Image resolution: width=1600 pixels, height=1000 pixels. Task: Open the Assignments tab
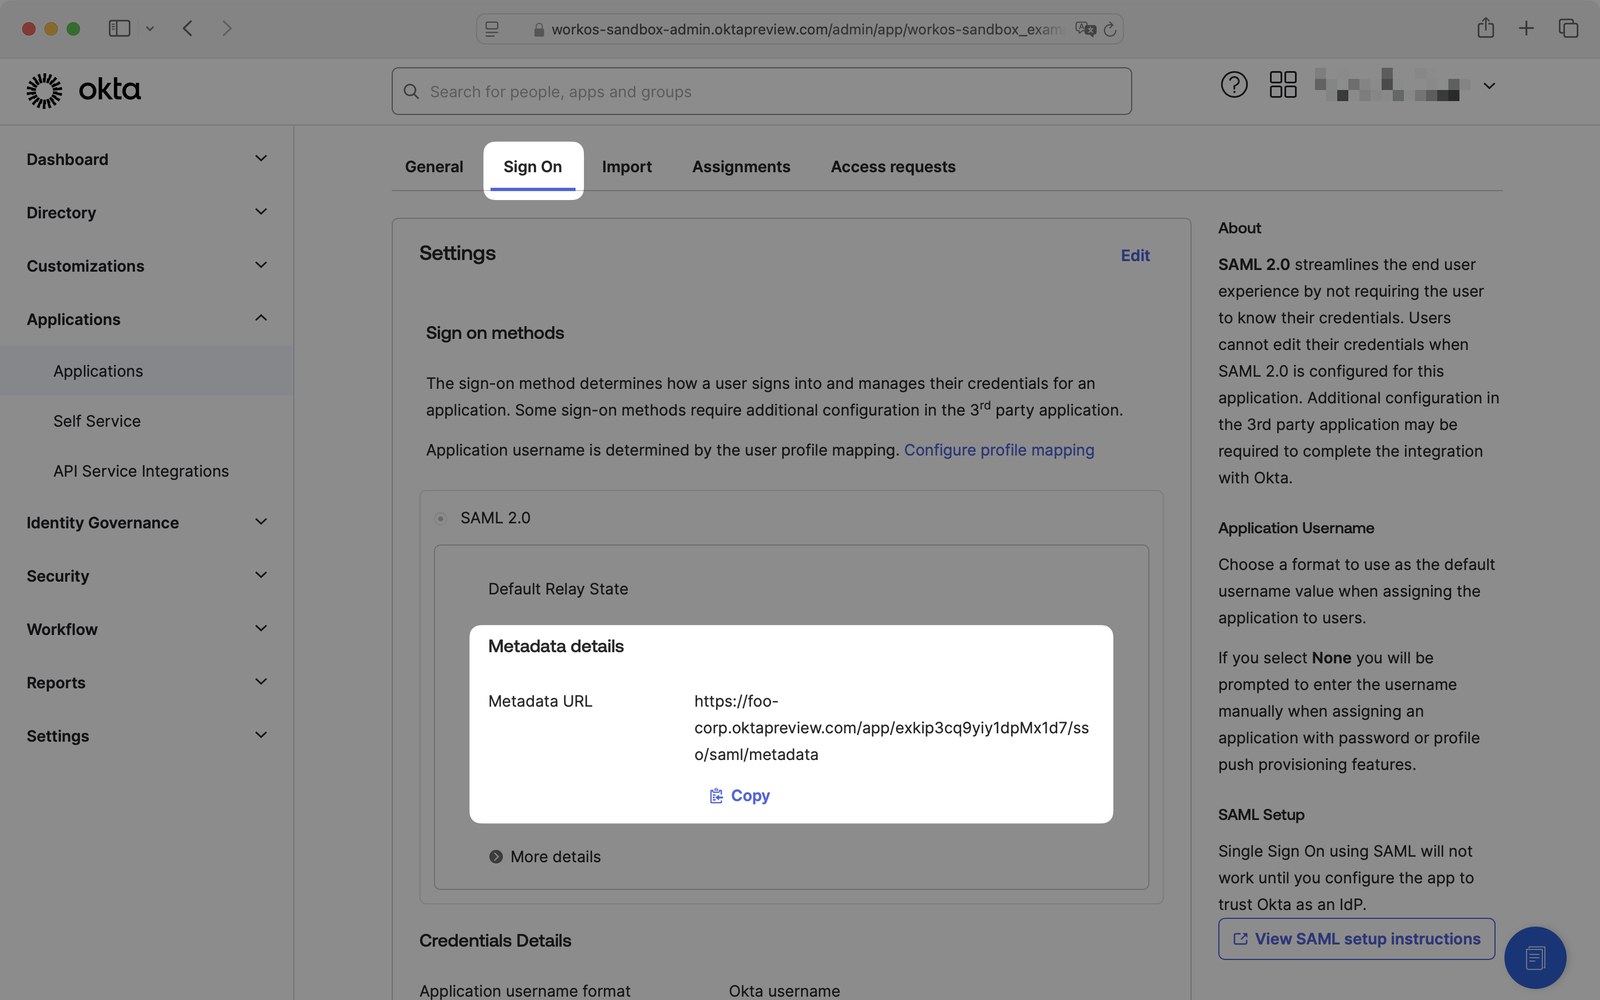(x=741, y=167)
